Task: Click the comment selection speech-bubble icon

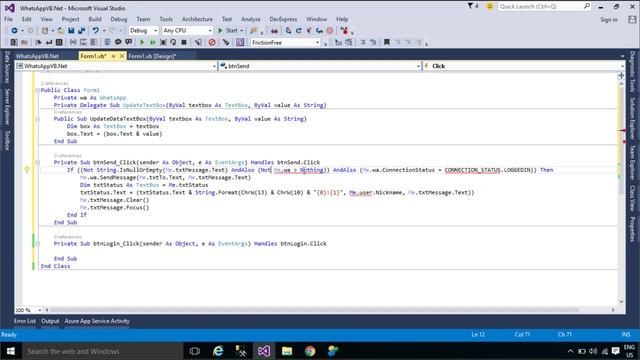Action: (x=118, y=42)
